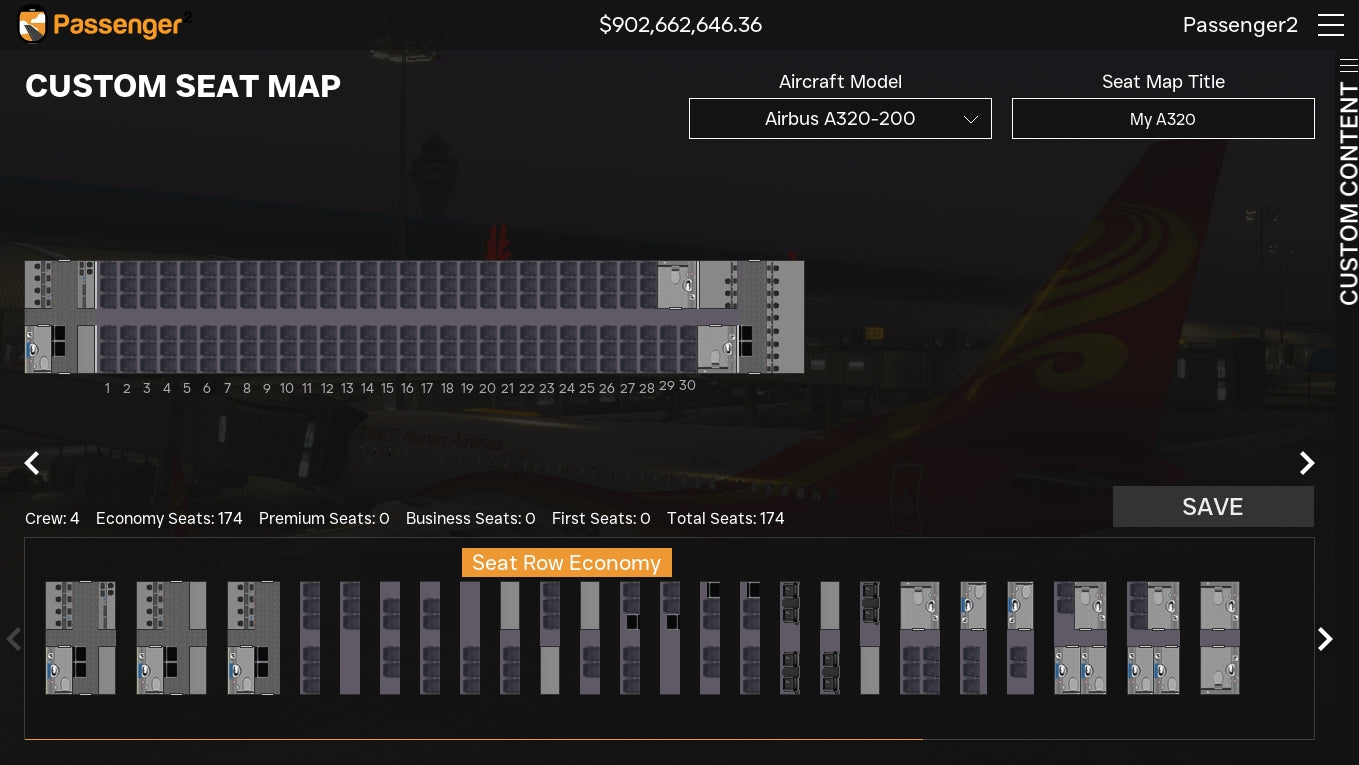
Task: Expand the Custom Content side panel
Action: tap(1348, 180)
